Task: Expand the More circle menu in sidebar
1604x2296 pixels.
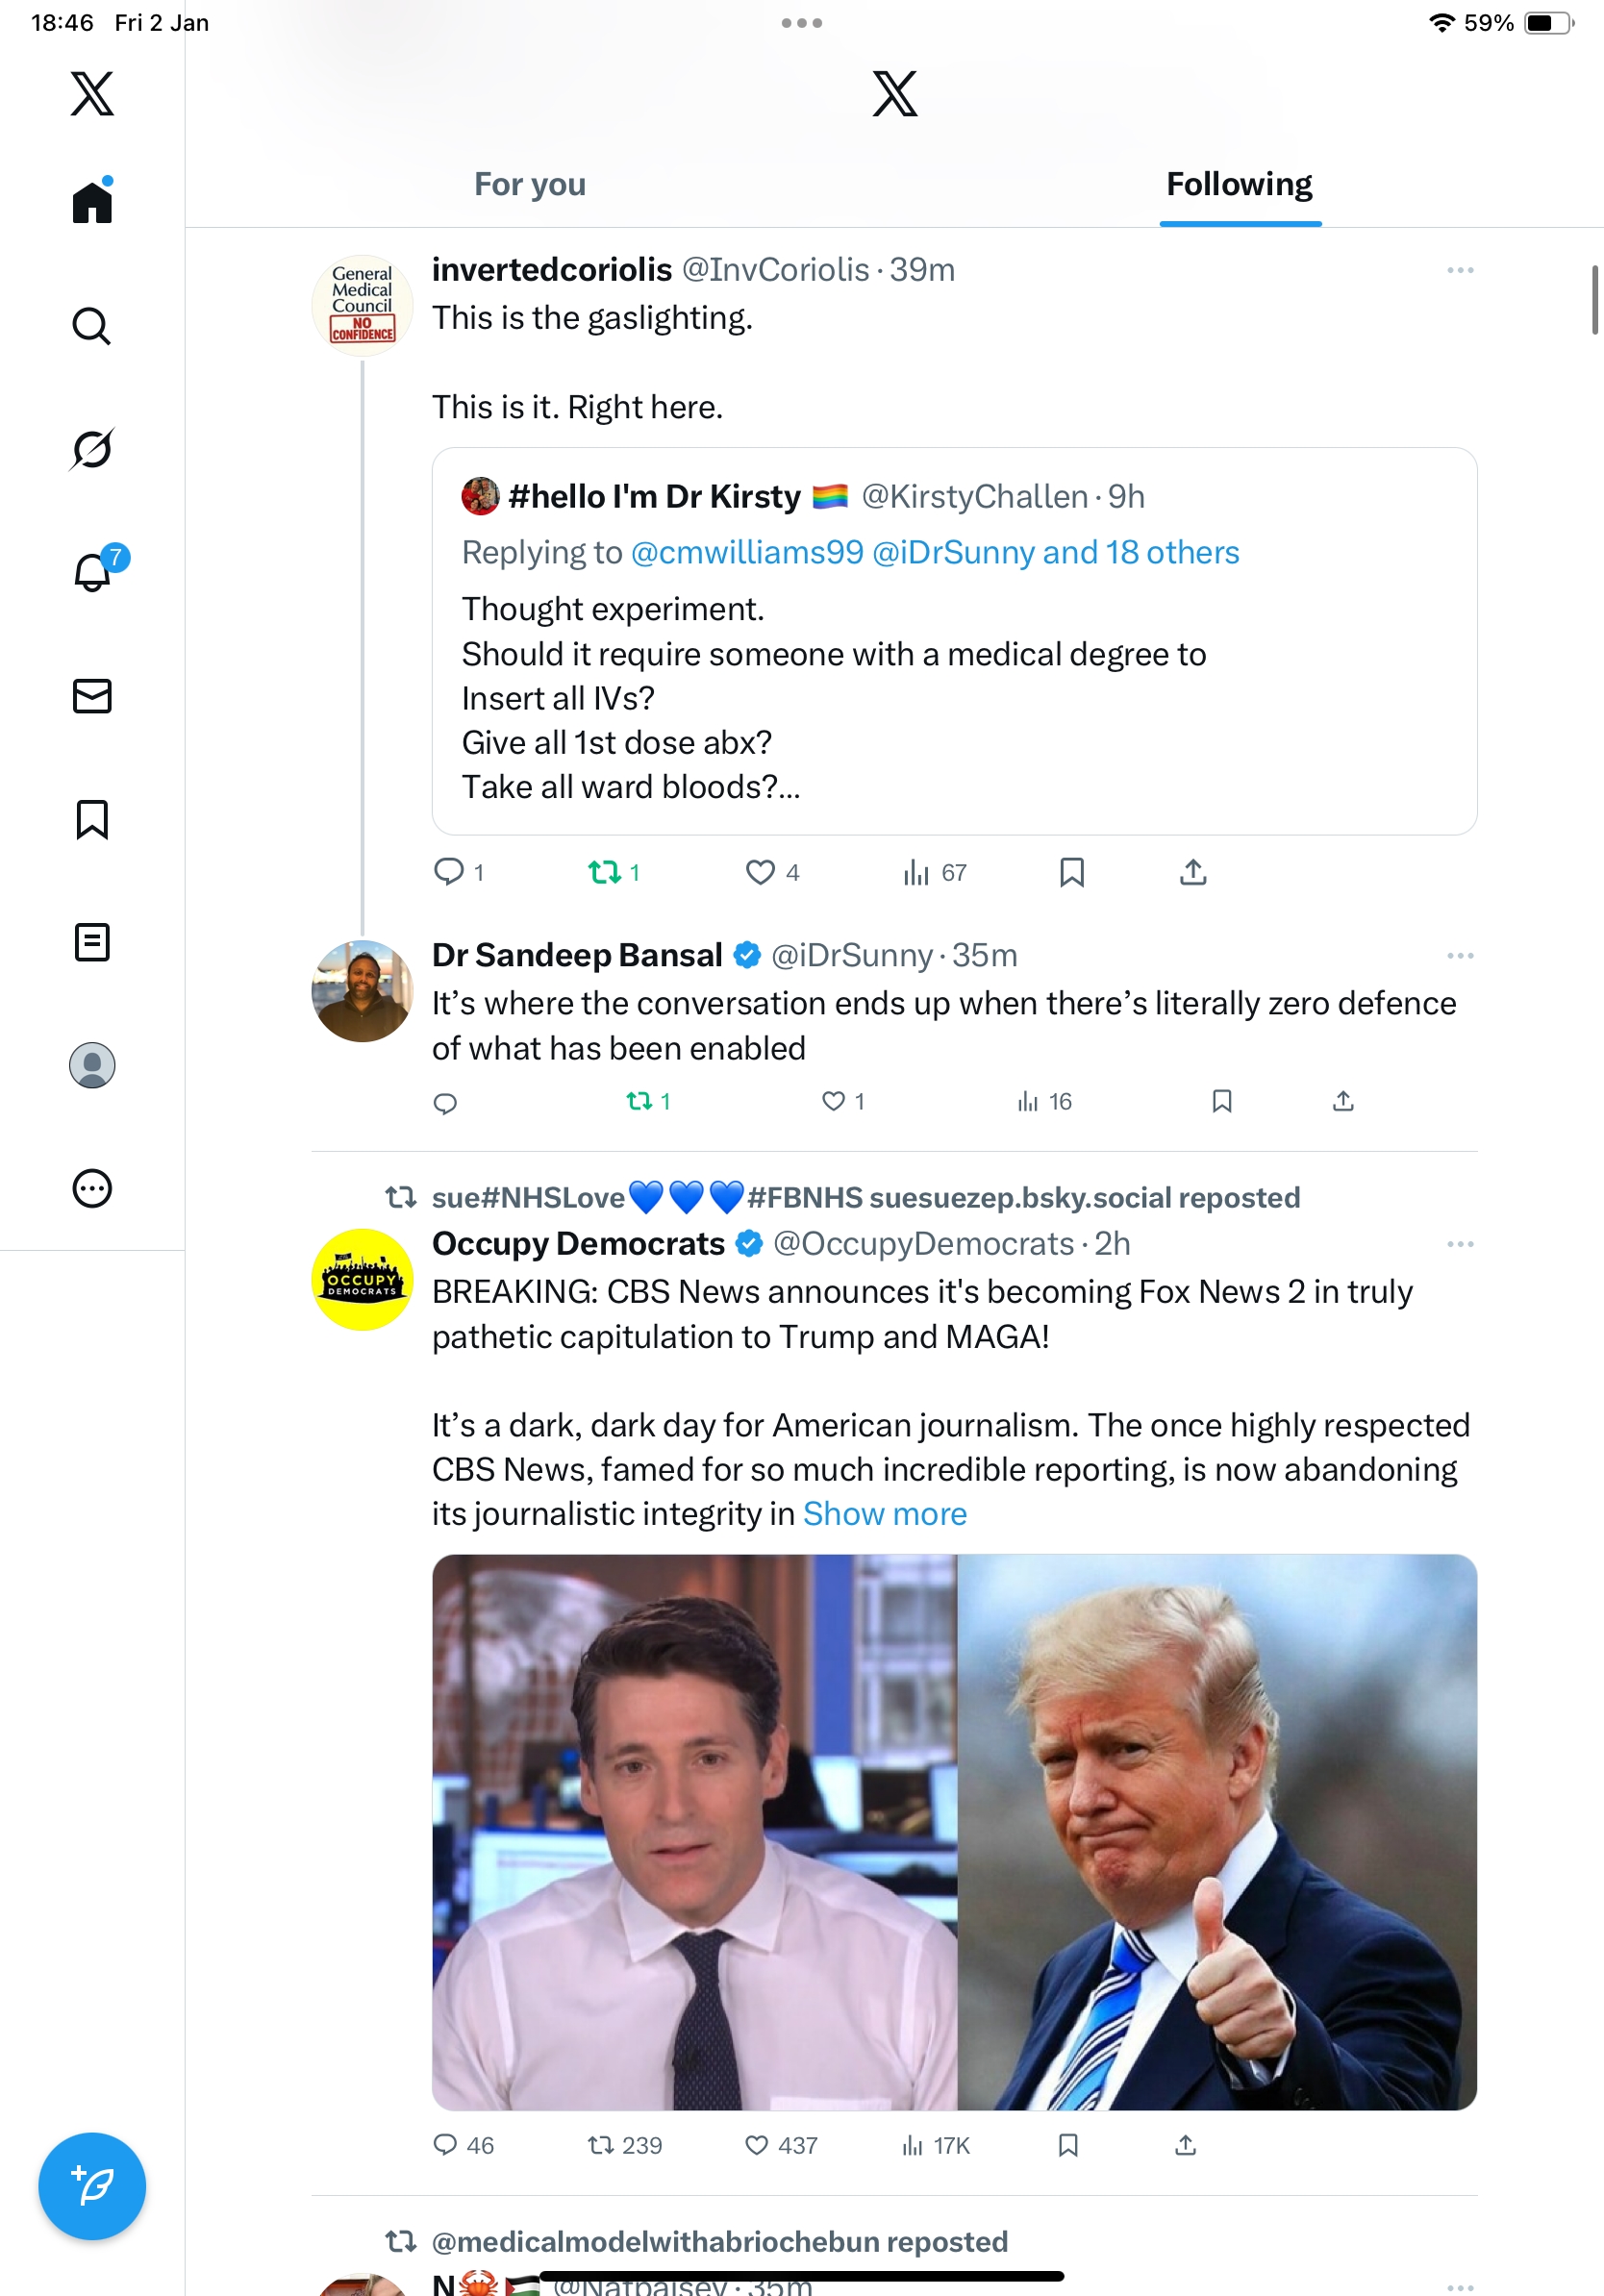Action: point(92,1189)
